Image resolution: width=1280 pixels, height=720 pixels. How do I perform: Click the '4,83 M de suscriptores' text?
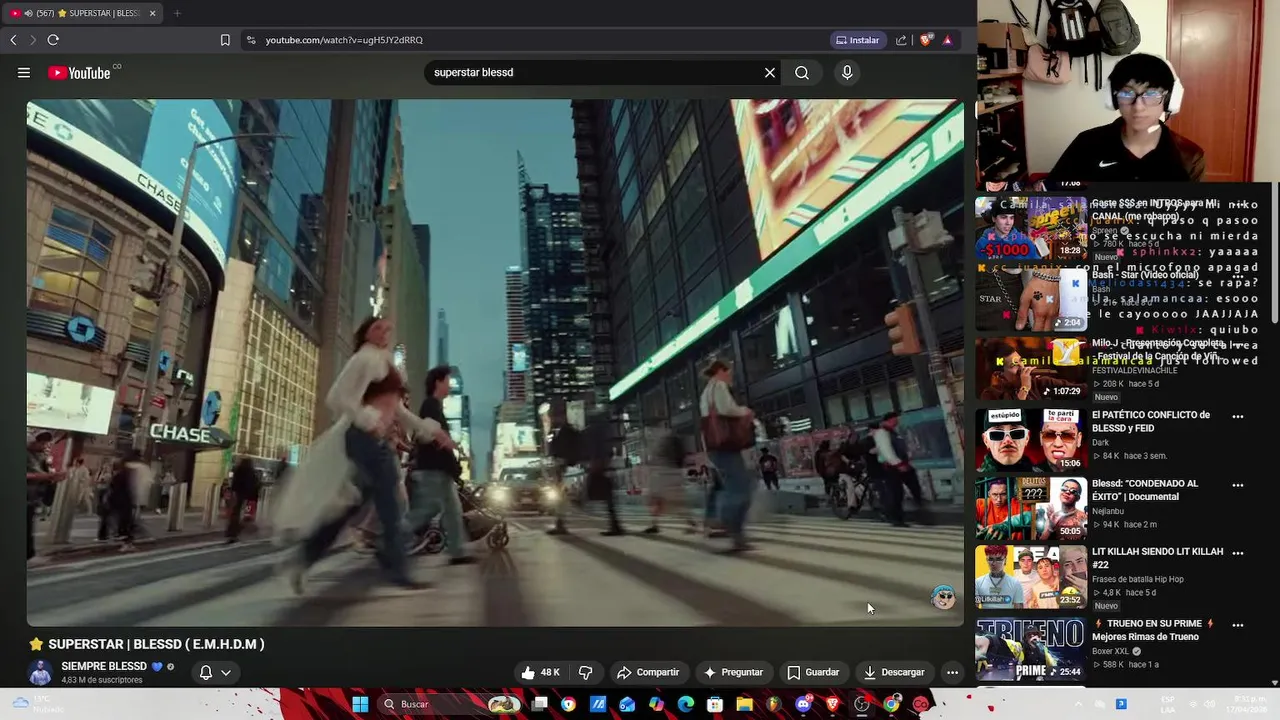pos(102,680)
